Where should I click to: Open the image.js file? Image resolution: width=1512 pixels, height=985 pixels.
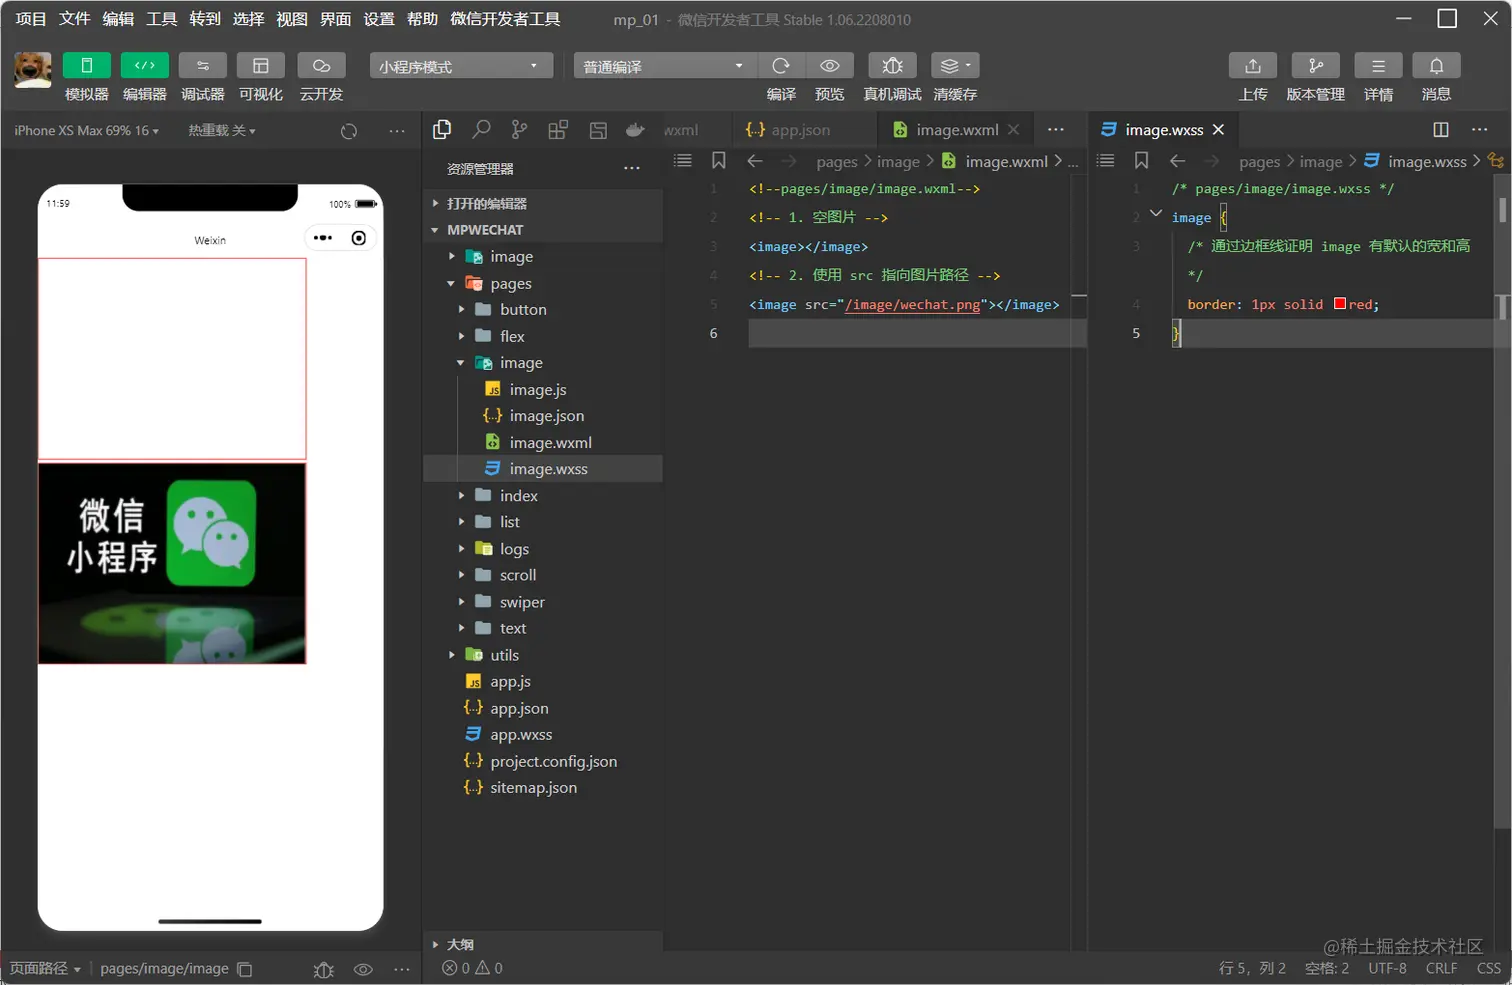pyautogui.click(x=538, y=390)
